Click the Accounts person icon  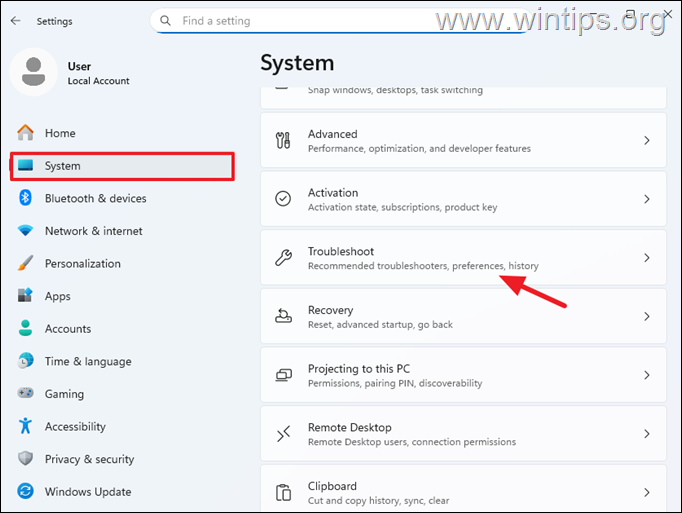click(x=25, y=328)
